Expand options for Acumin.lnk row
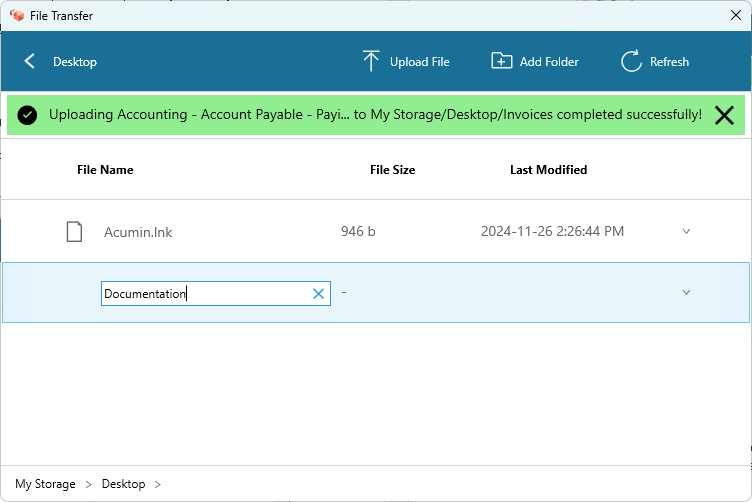Viewport: 752px width, 502px height. tap(686, 231)
